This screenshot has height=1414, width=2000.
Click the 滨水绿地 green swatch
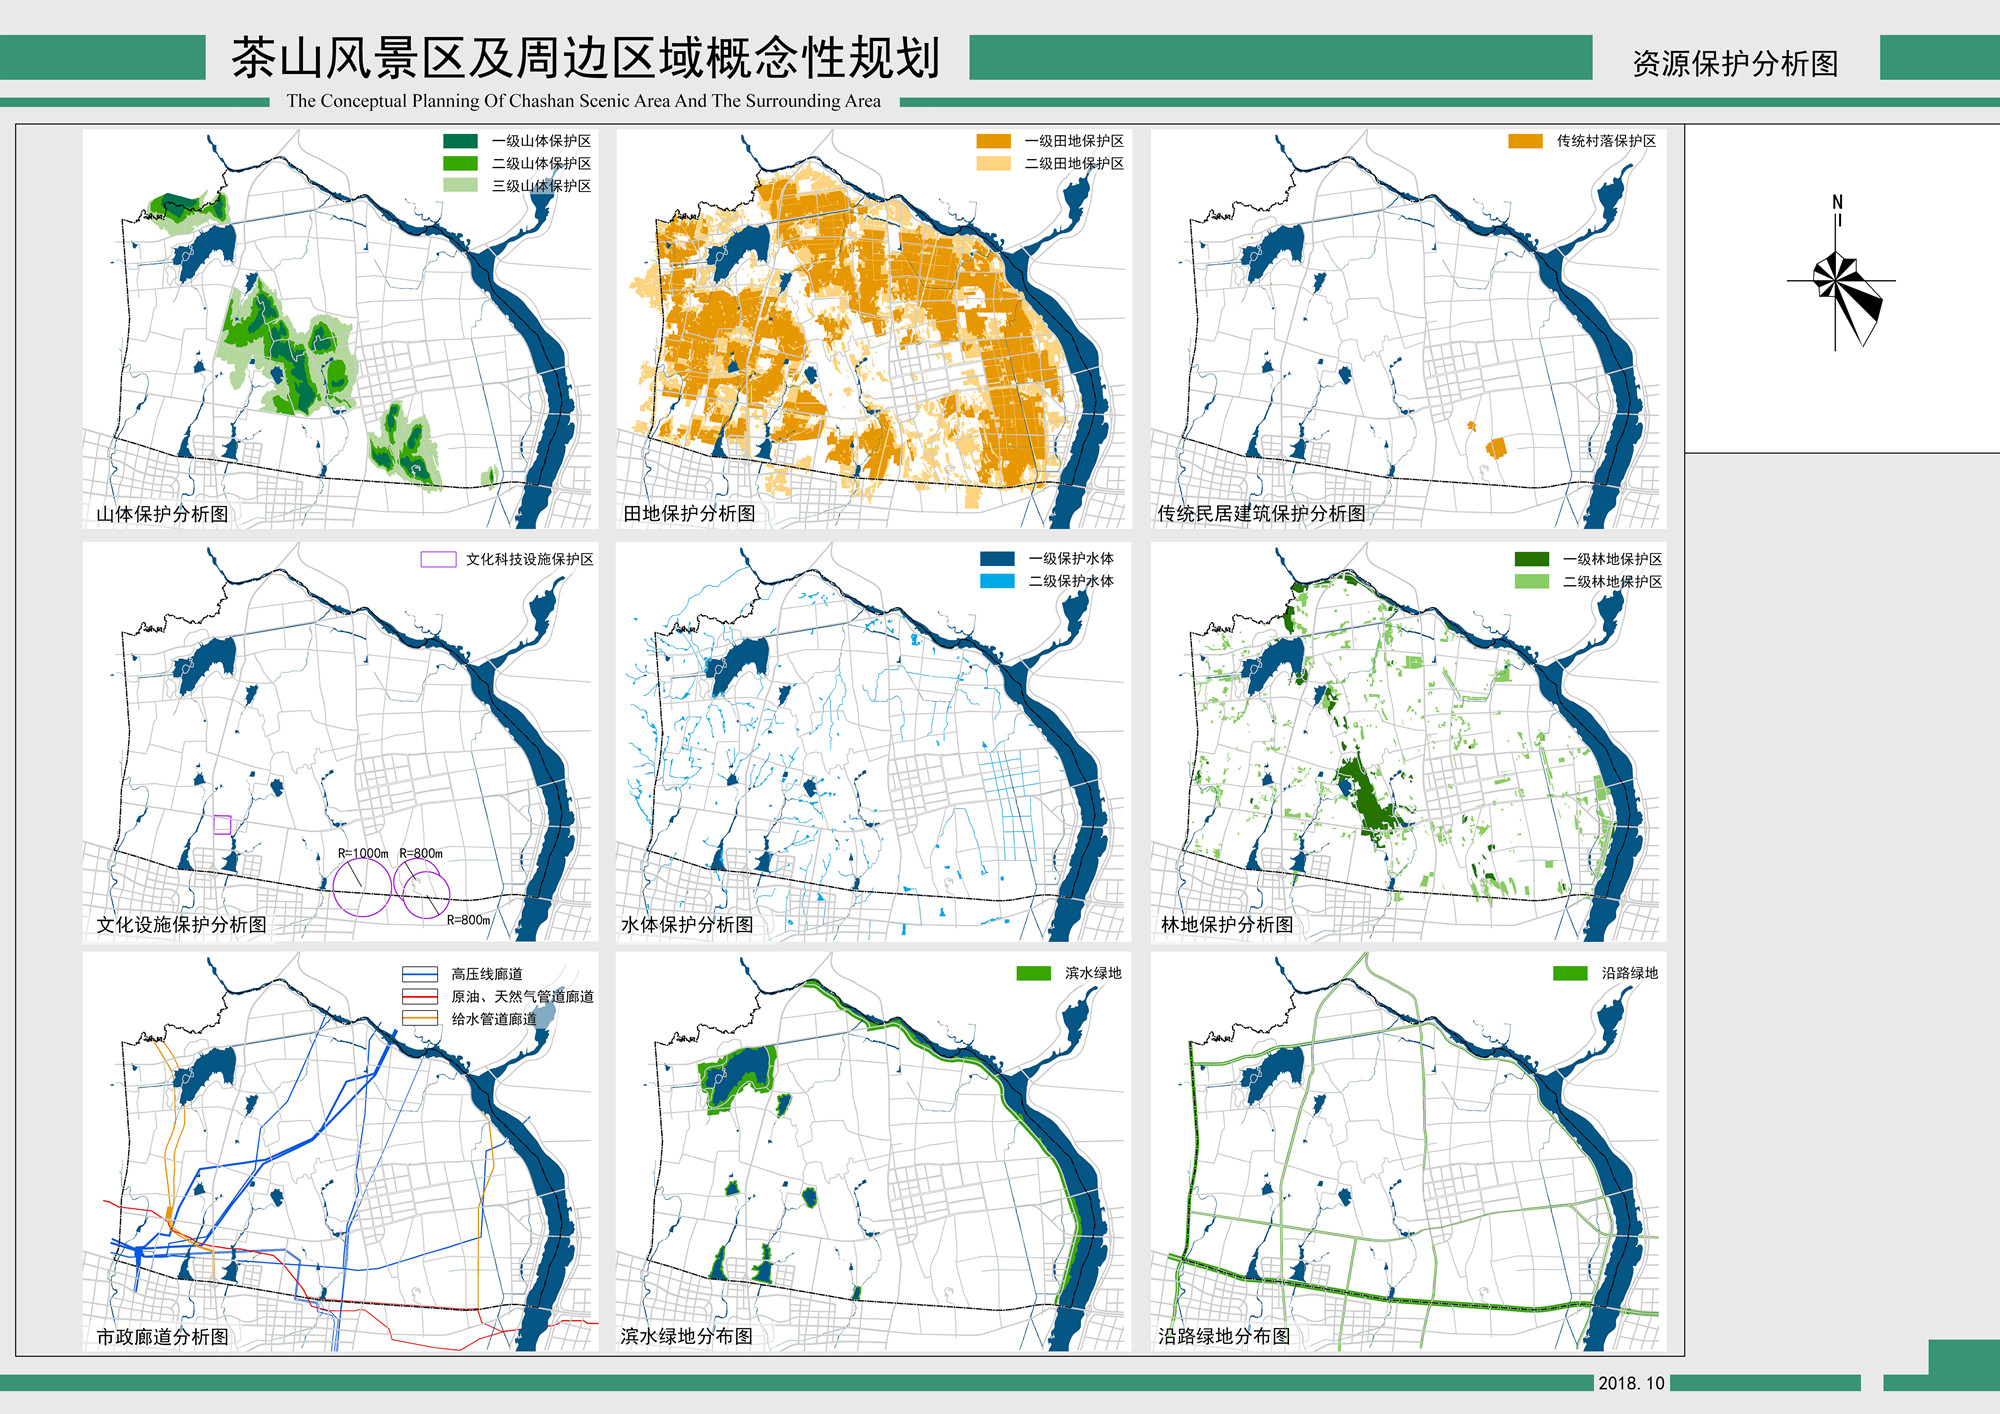1034,973
